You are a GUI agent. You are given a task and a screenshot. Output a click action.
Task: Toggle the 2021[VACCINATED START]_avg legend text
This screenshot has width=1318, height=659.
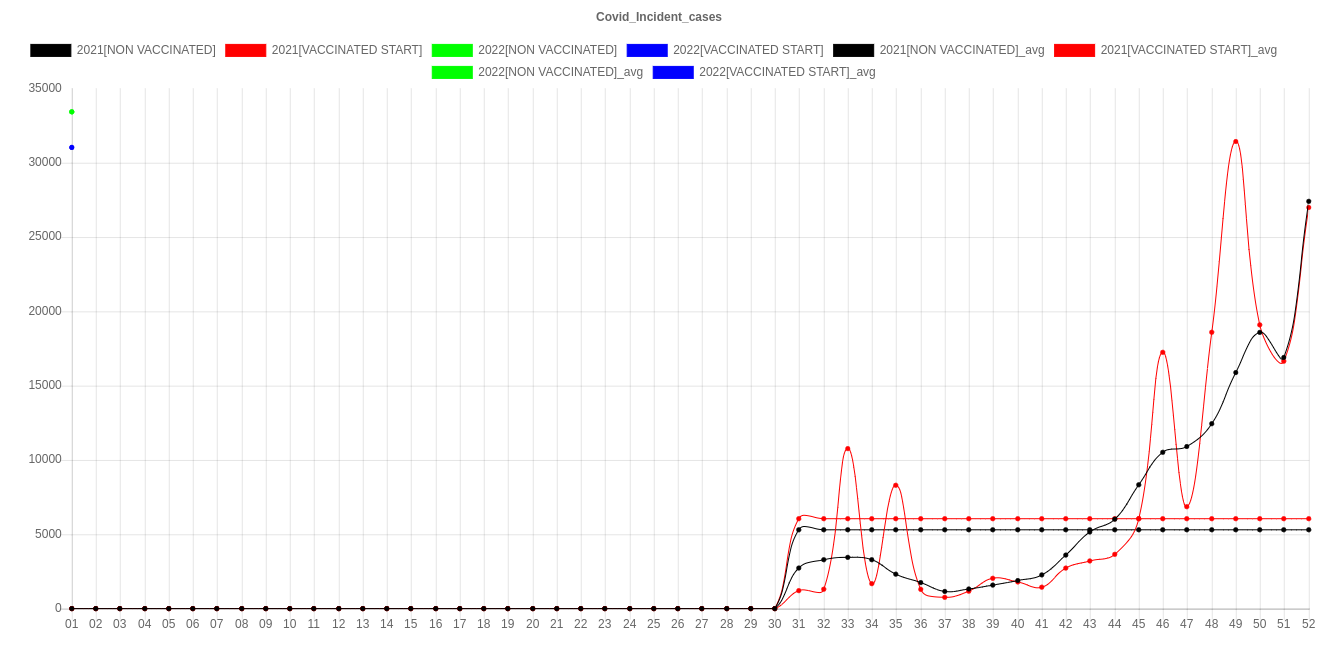pyautogui.click(x=1188, y=50)
